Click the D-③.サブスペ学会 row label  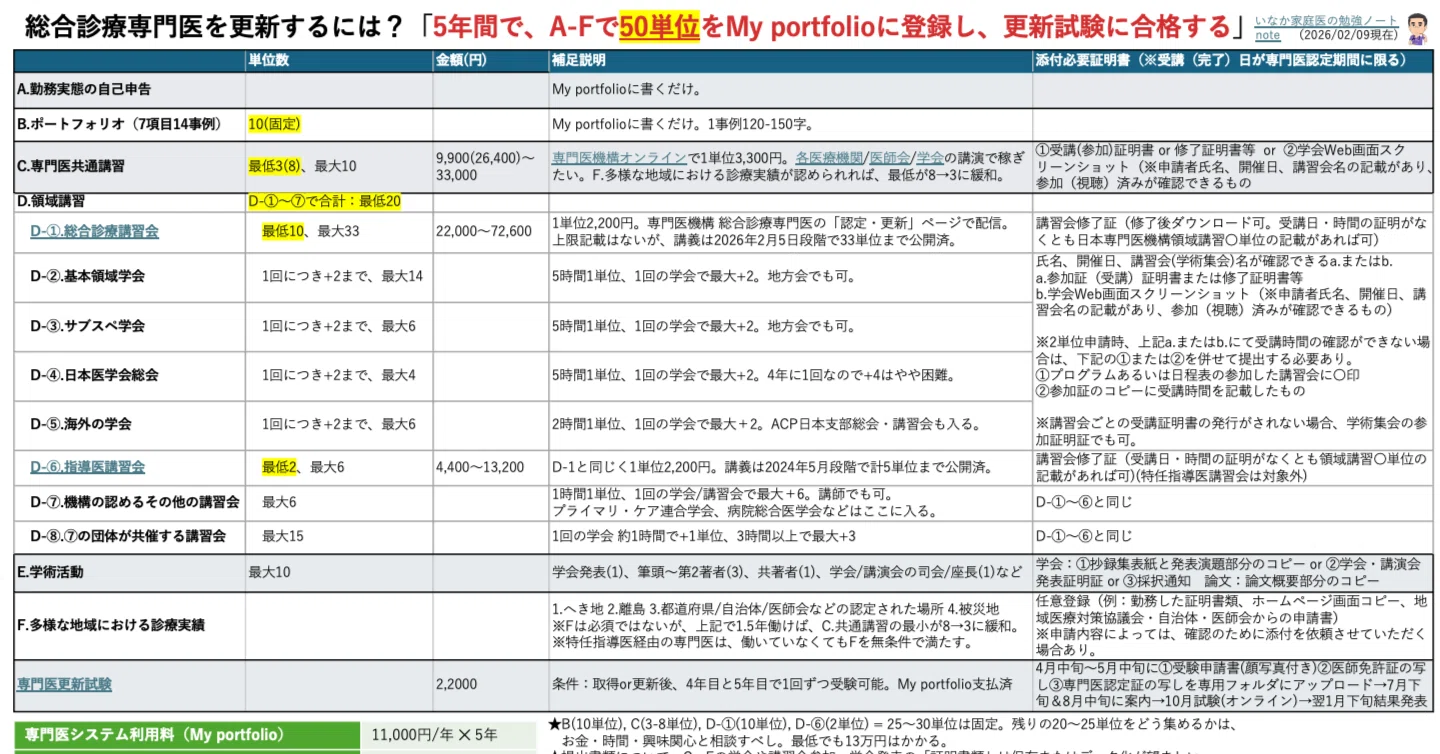(x=87, y=326)
